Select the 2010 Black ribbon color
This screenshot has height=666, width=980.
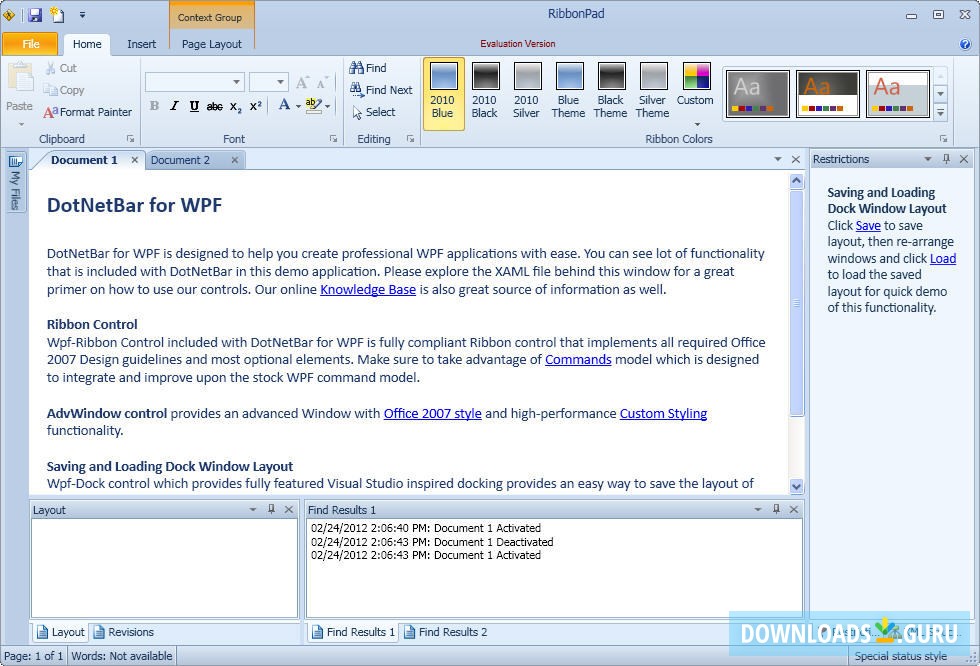pos(484,93)
